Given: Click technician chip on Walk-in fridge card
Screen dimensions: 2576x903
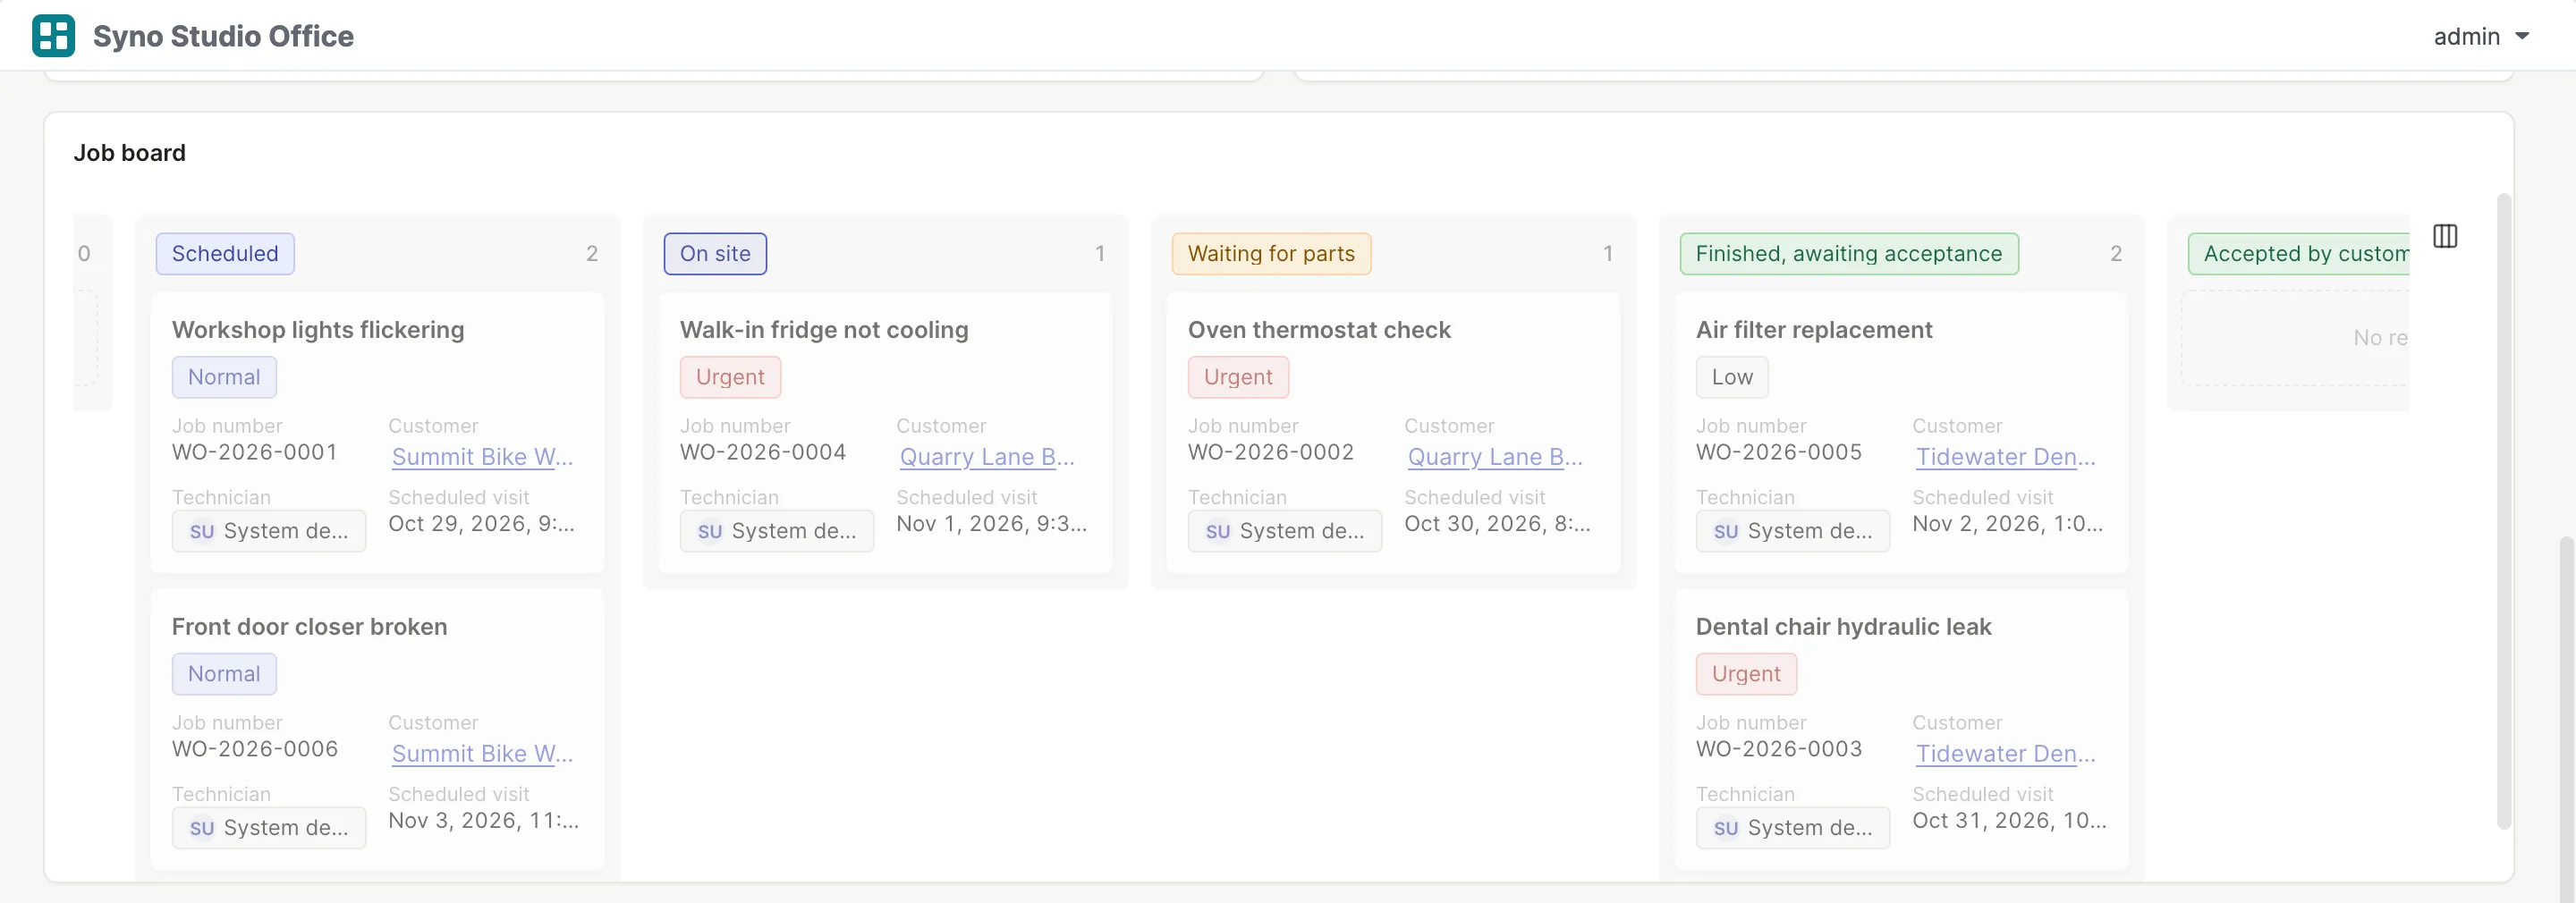Looking at the screenshot, I should click(x=777, y=531).
